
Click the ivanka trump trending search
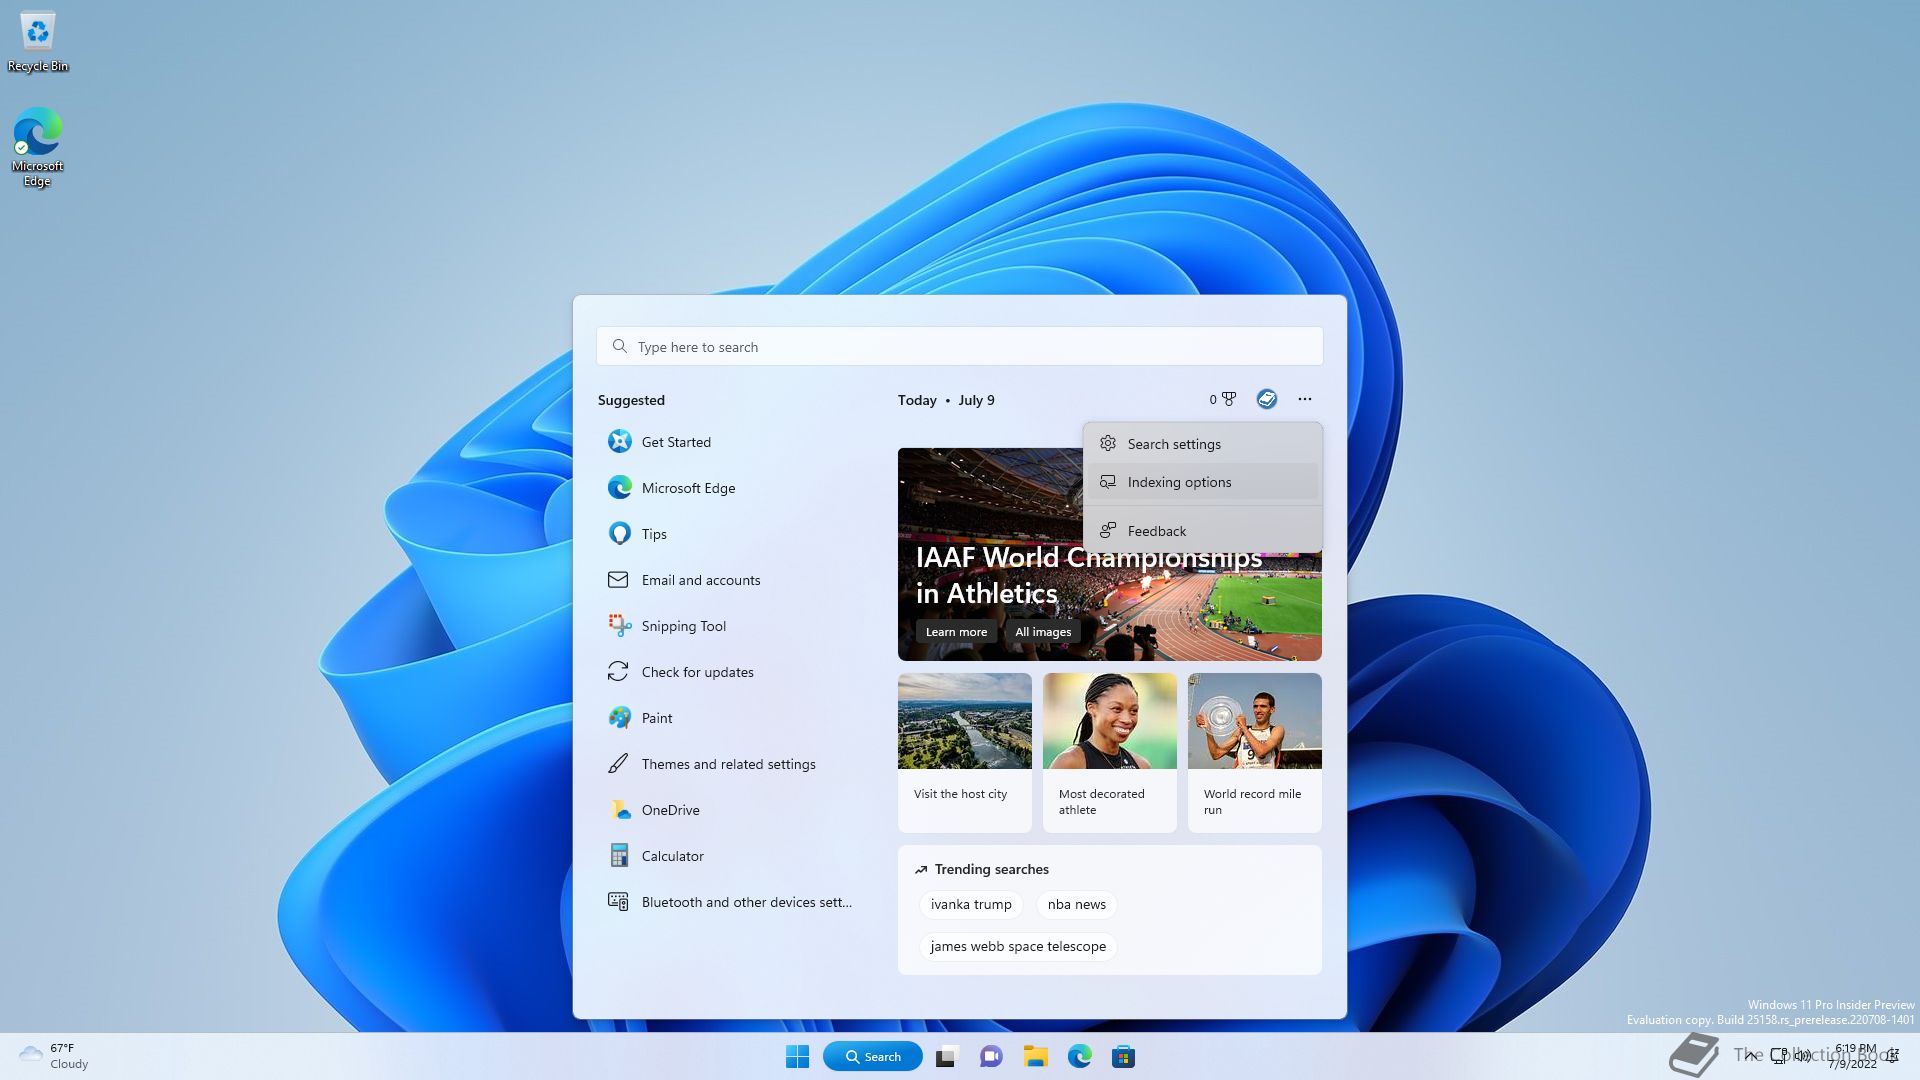[971, 904]
